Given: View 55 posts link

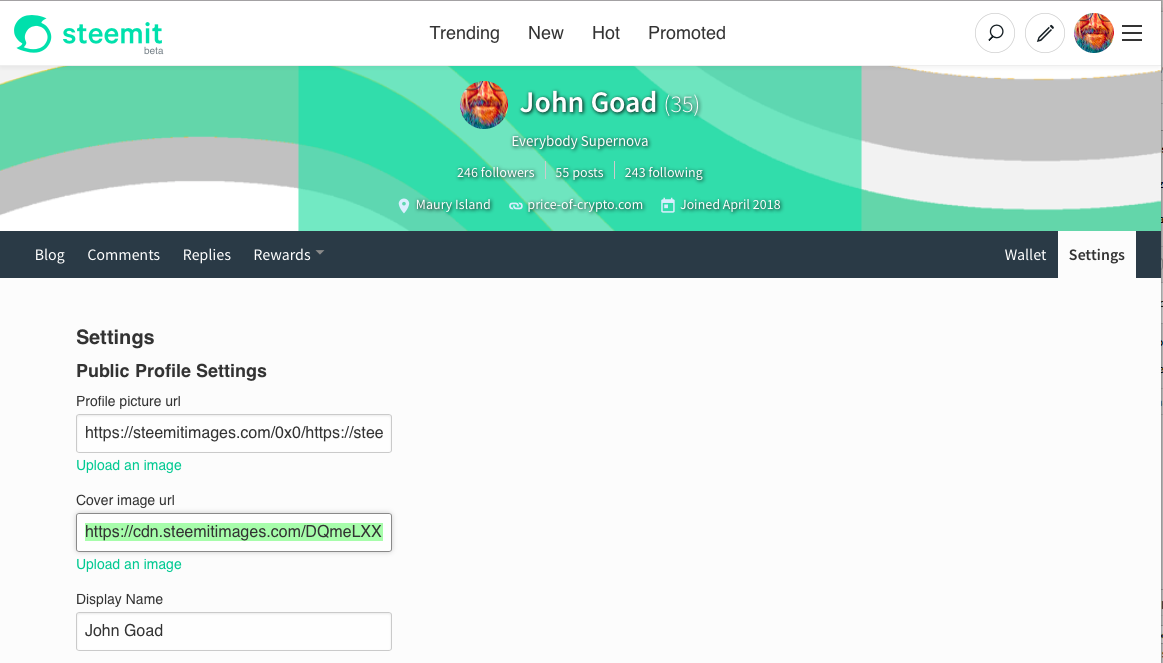Looking at the screenshot, I should point(579,173).
